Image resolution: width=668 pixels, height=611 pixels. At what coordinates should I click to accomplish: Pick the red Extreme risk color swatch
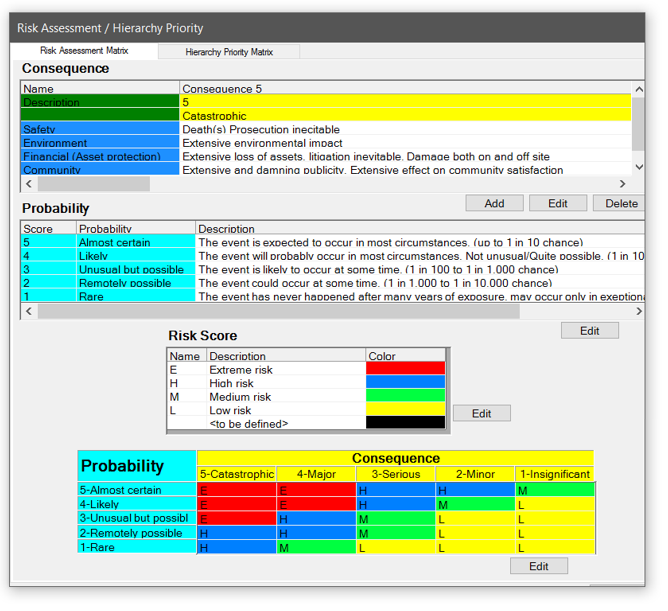click(x=405, y=369)
